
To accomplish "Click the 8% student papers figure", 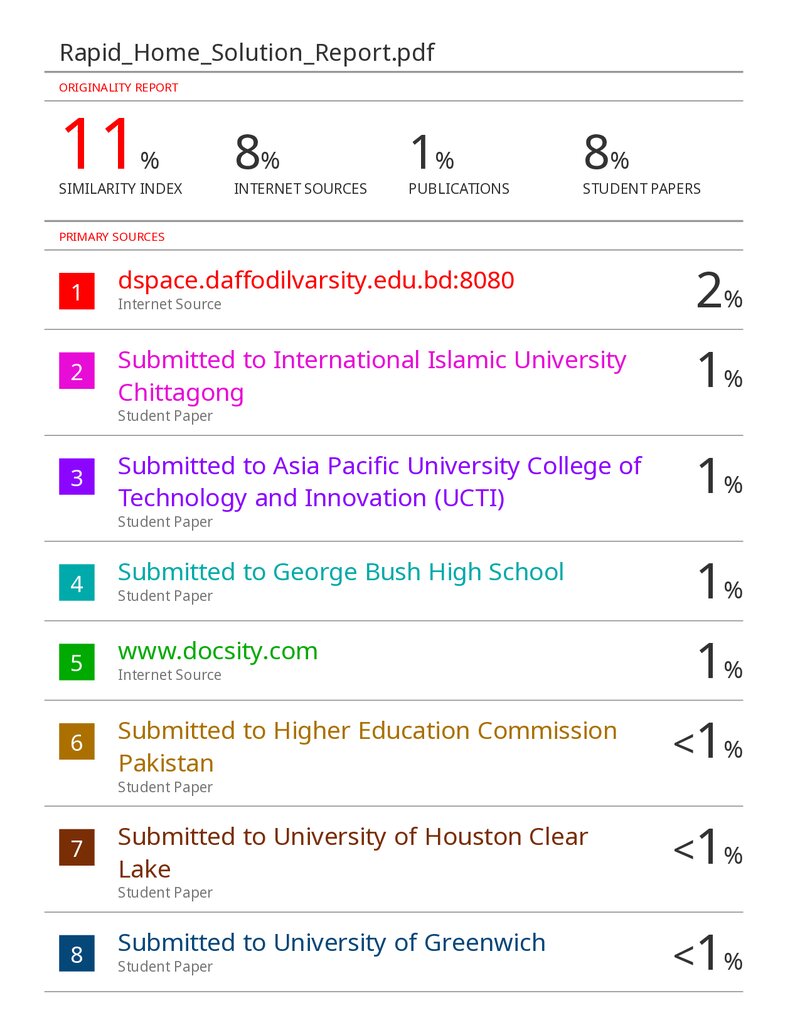I will pos(606,152).
